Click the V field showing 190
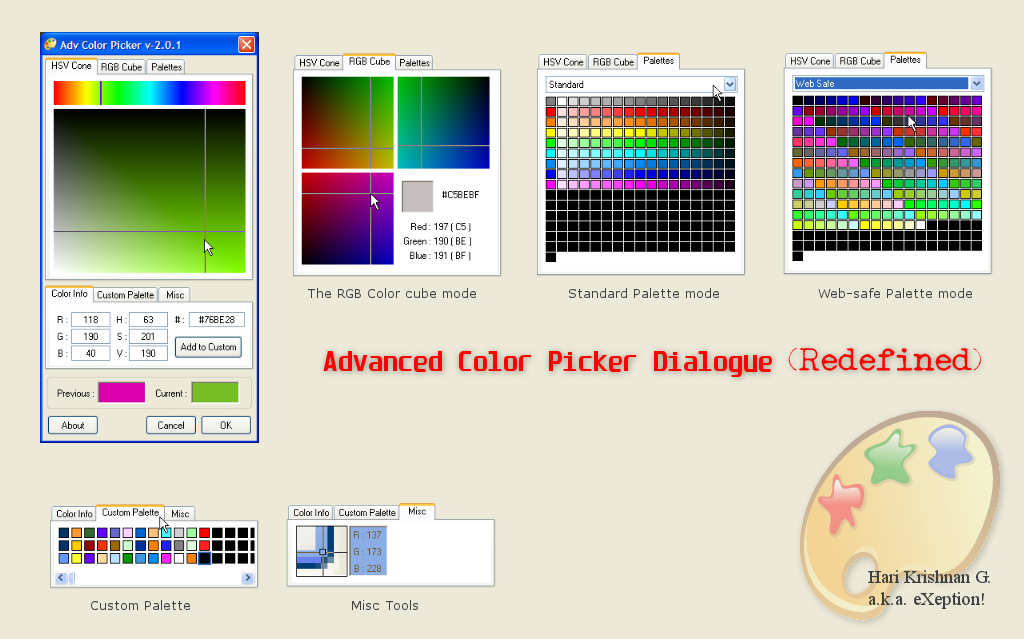This screenshot has height=639, width=1024. pos(148,353)
